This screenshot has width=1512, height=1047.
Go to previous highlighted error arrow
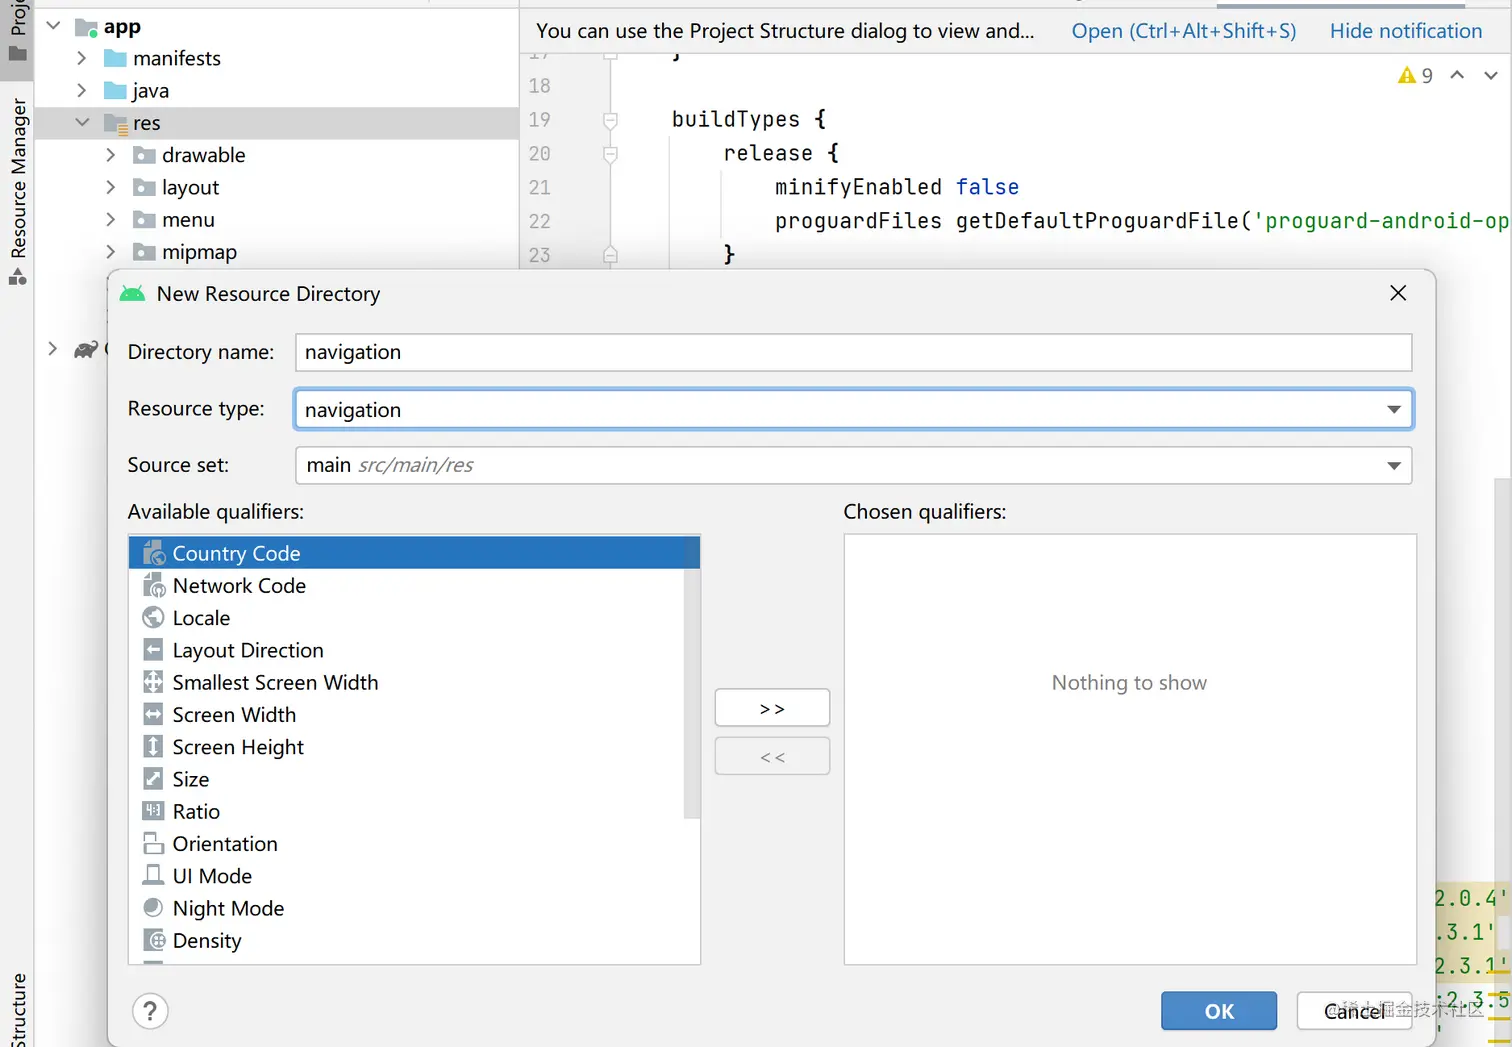[1457, 76]
